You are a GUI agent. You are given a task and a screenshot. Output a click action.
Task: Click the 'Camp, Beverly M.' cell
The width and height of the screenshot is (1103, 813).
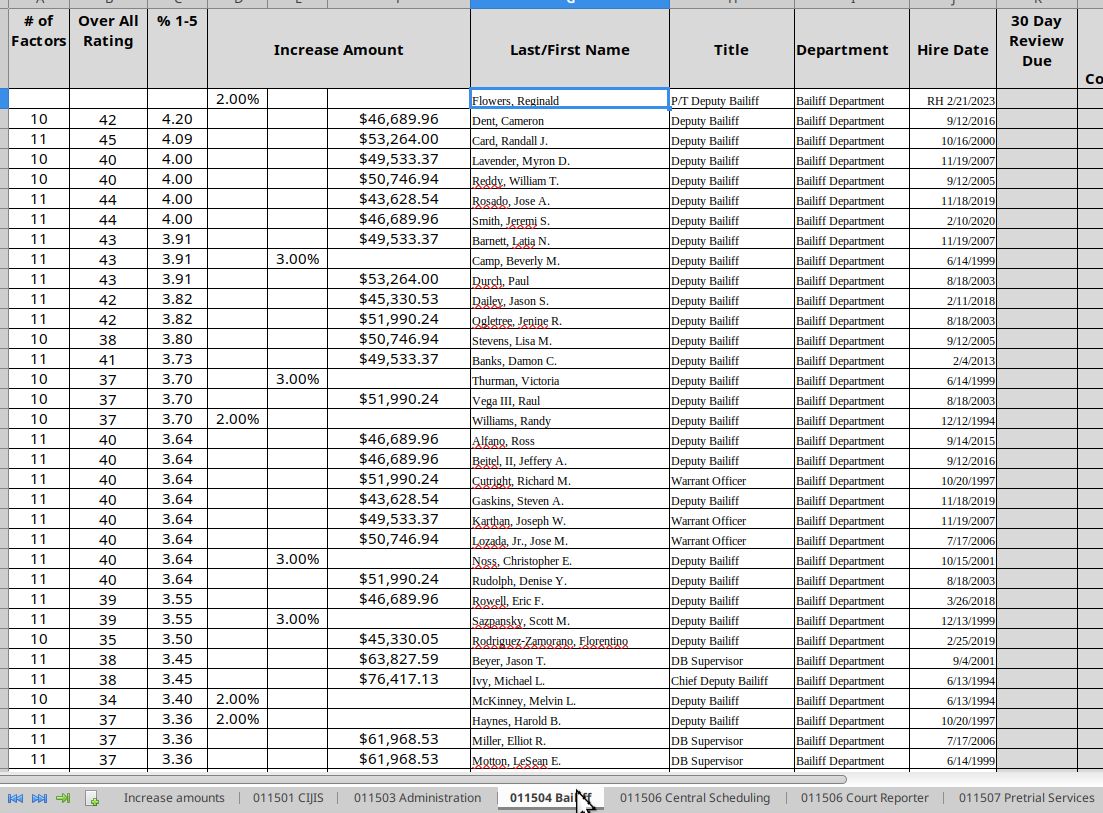coord(569,260)
